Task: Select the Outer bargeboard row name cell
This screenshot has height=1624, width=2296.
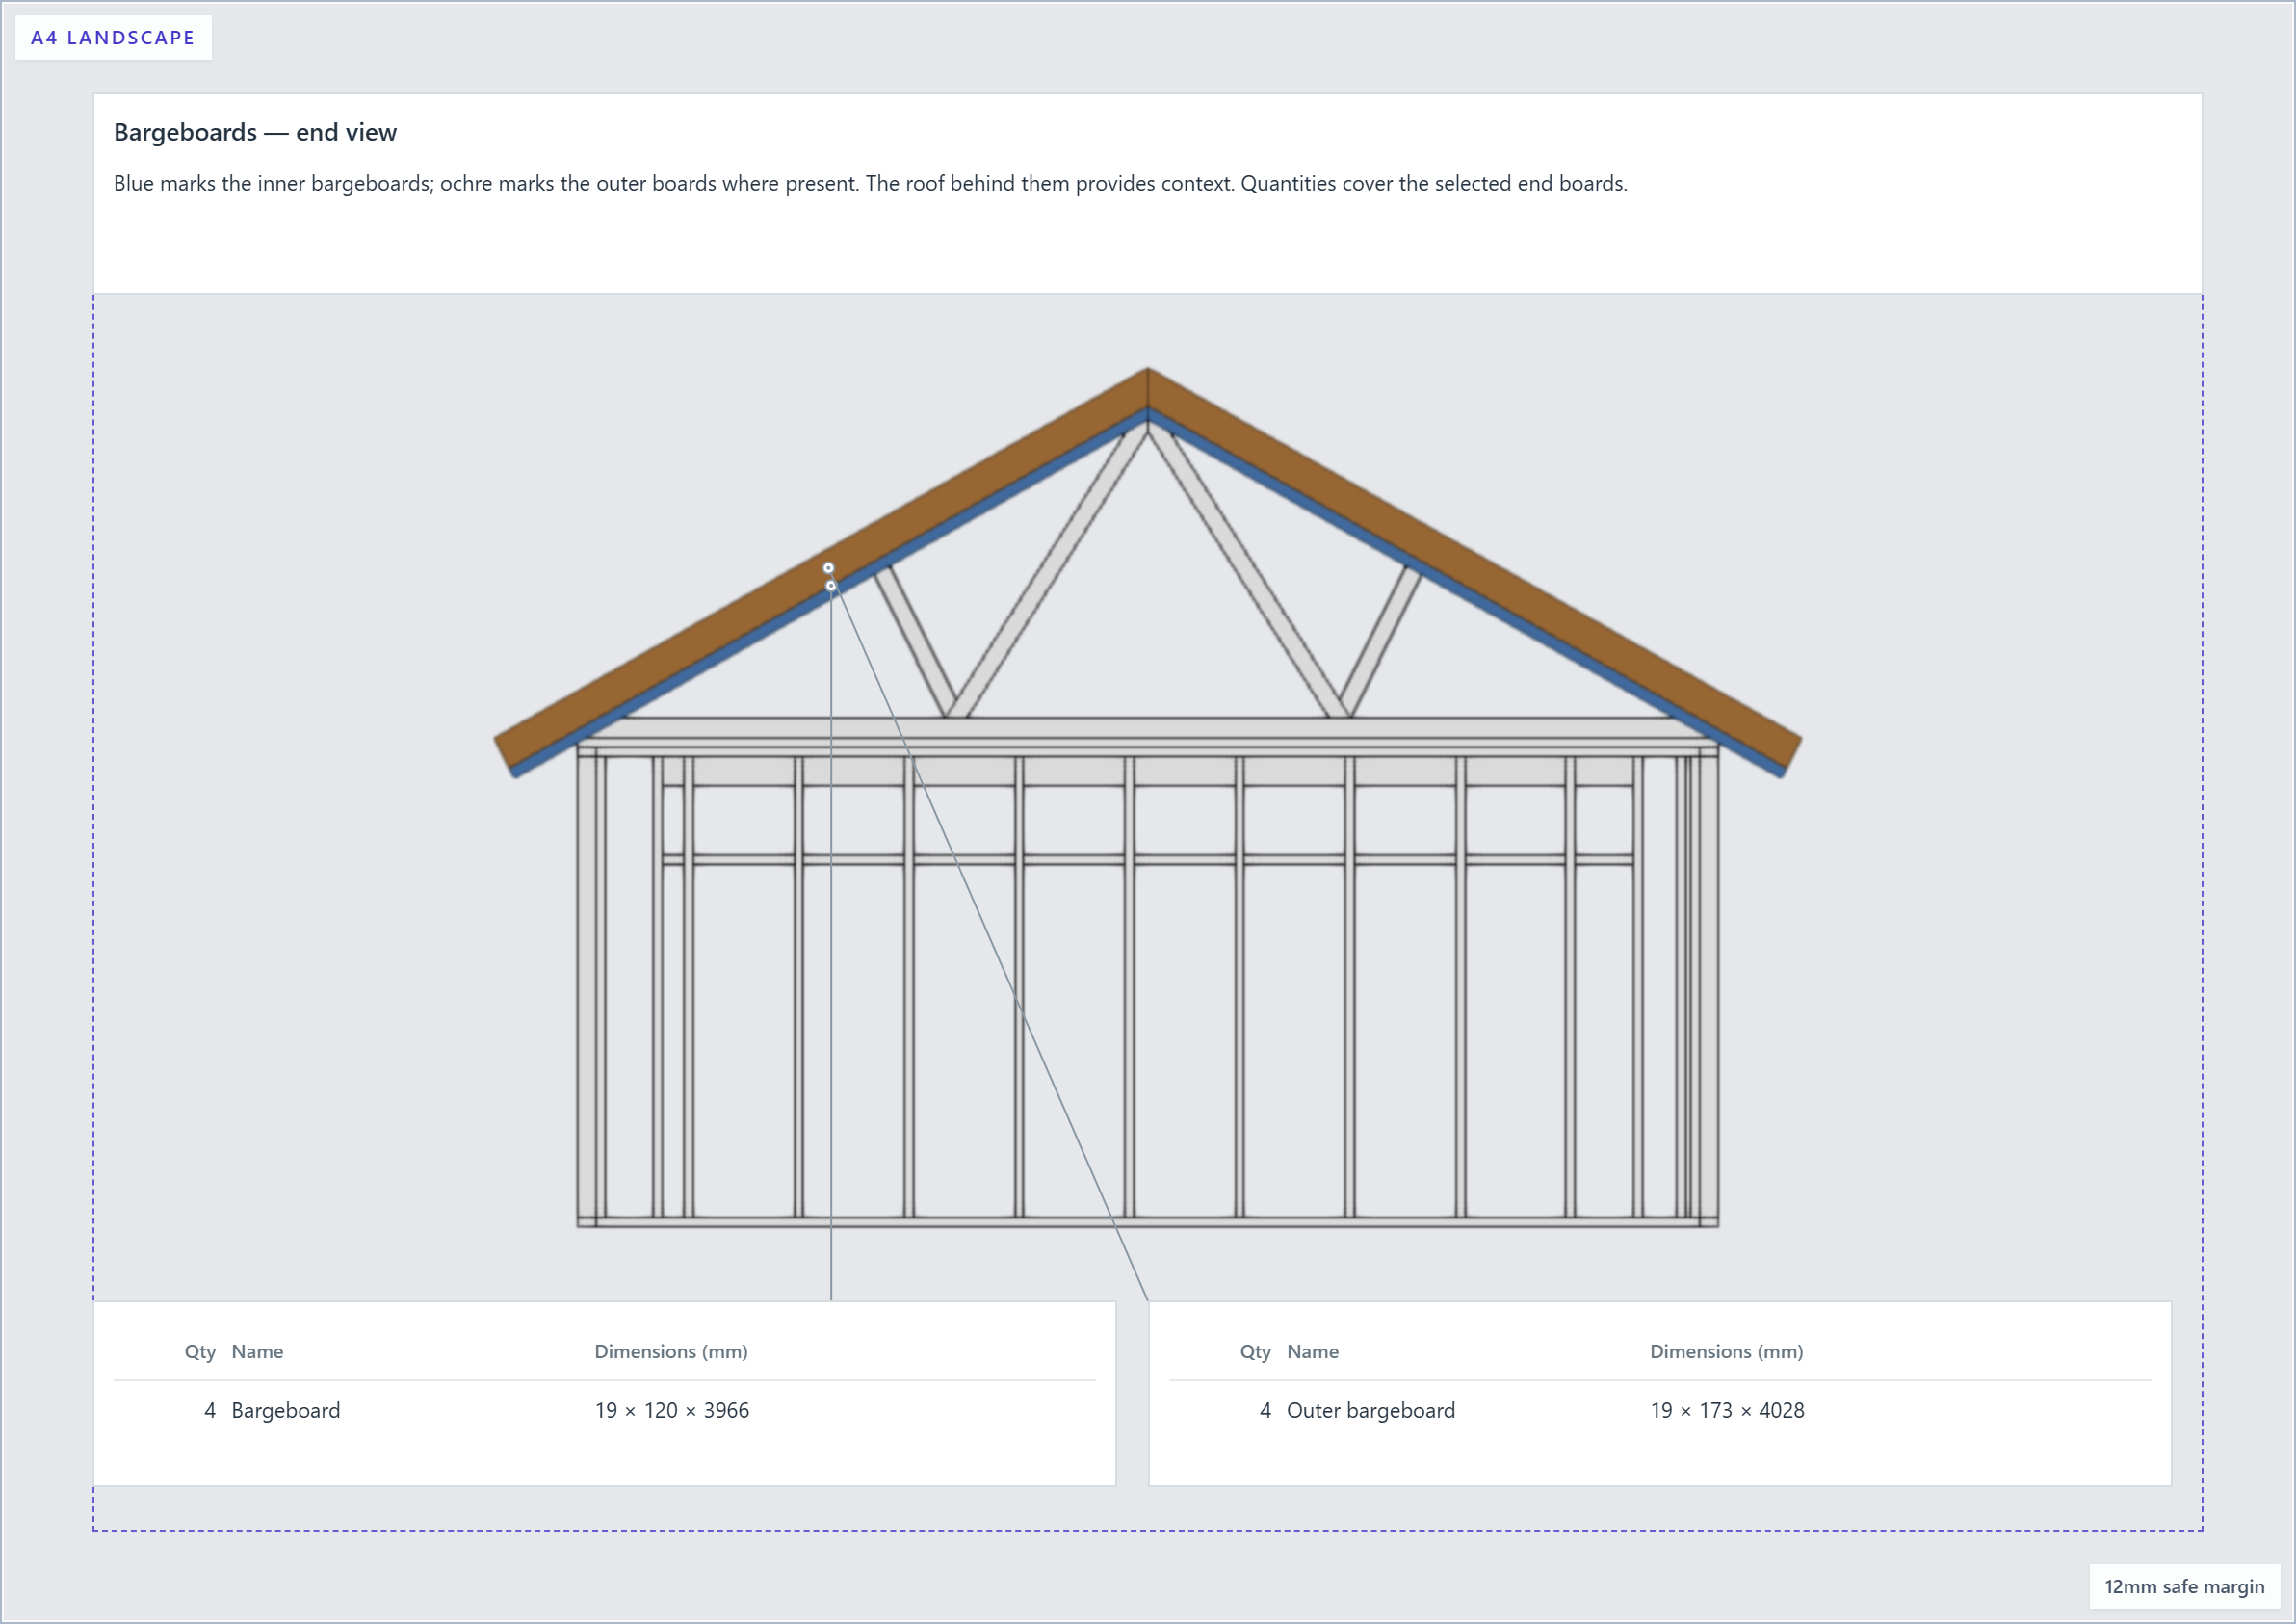Action: point(1371,1410)
